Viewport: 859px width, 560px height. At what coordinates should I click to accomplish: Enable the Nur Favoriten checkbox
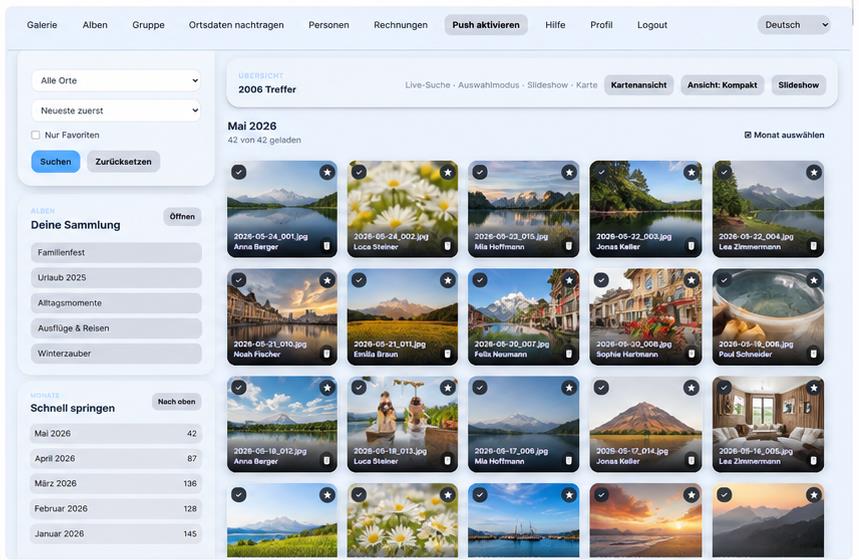click(x=36, y=135)
